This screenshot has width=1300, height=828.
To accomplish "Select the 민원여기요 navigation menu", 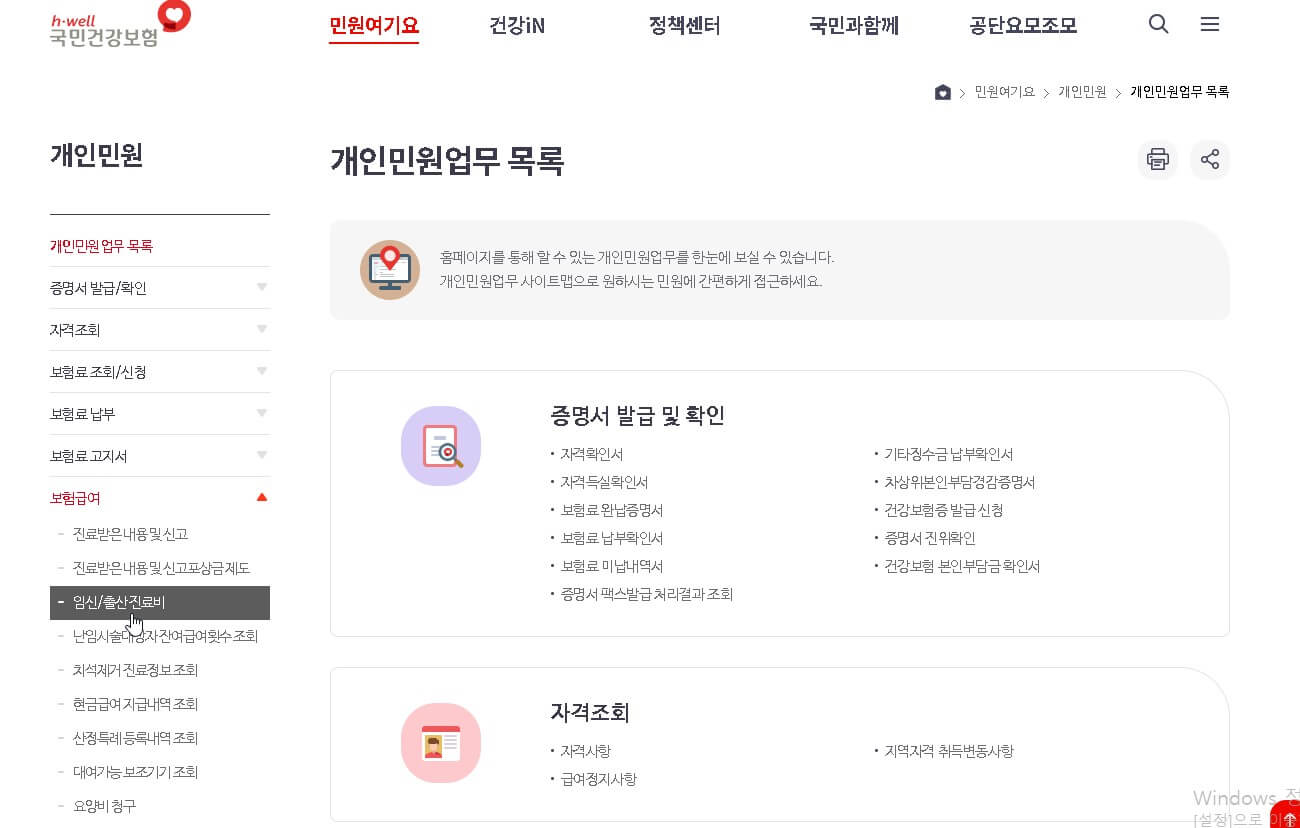I will click(x=374, y=27).
